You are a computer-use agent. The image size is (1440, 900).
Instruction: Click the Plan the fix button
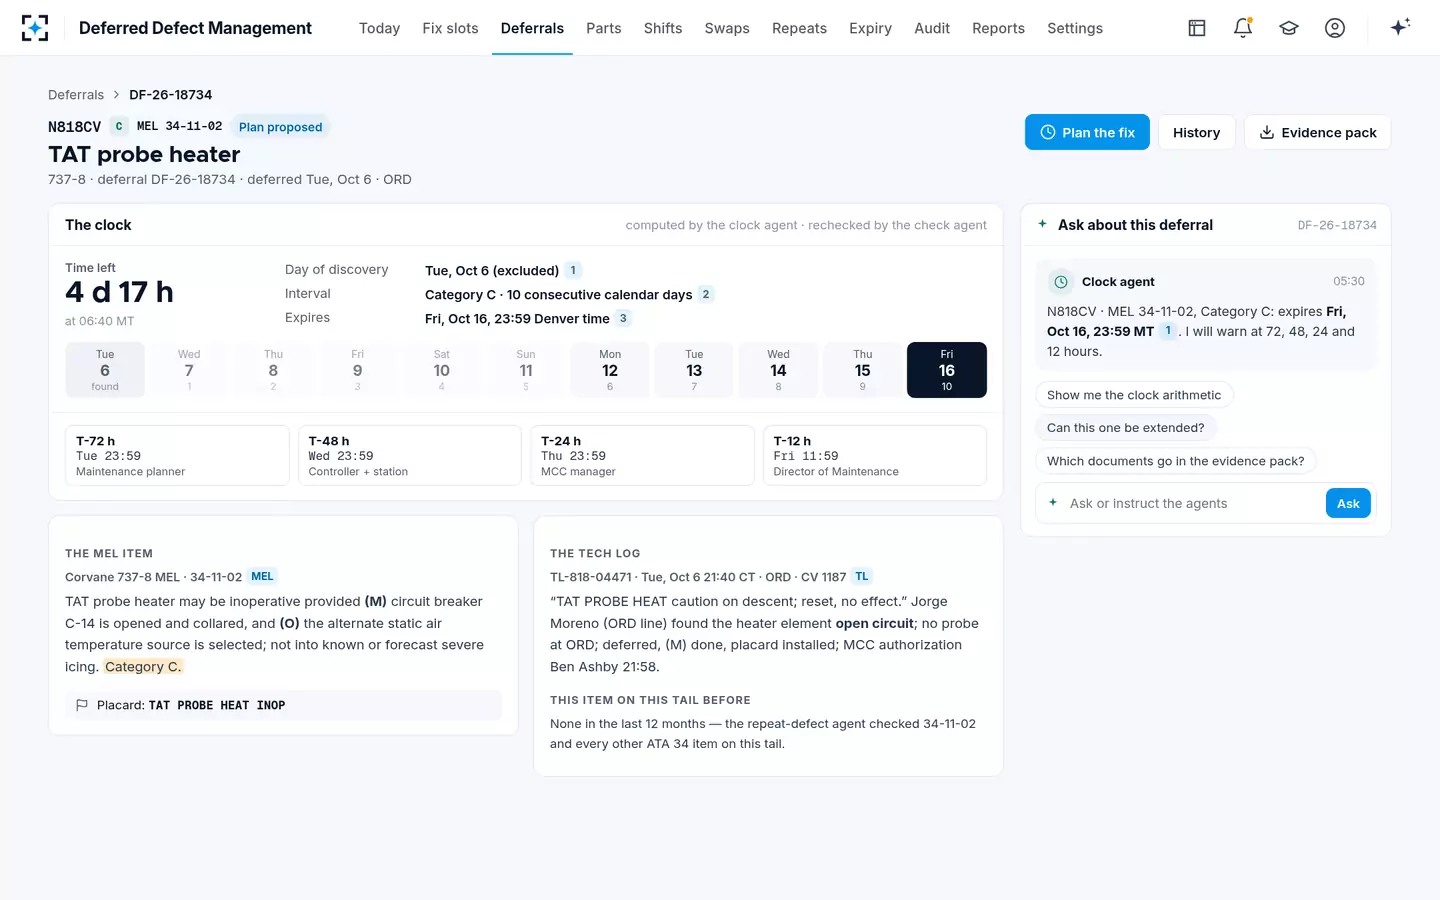click(1087, 132)
